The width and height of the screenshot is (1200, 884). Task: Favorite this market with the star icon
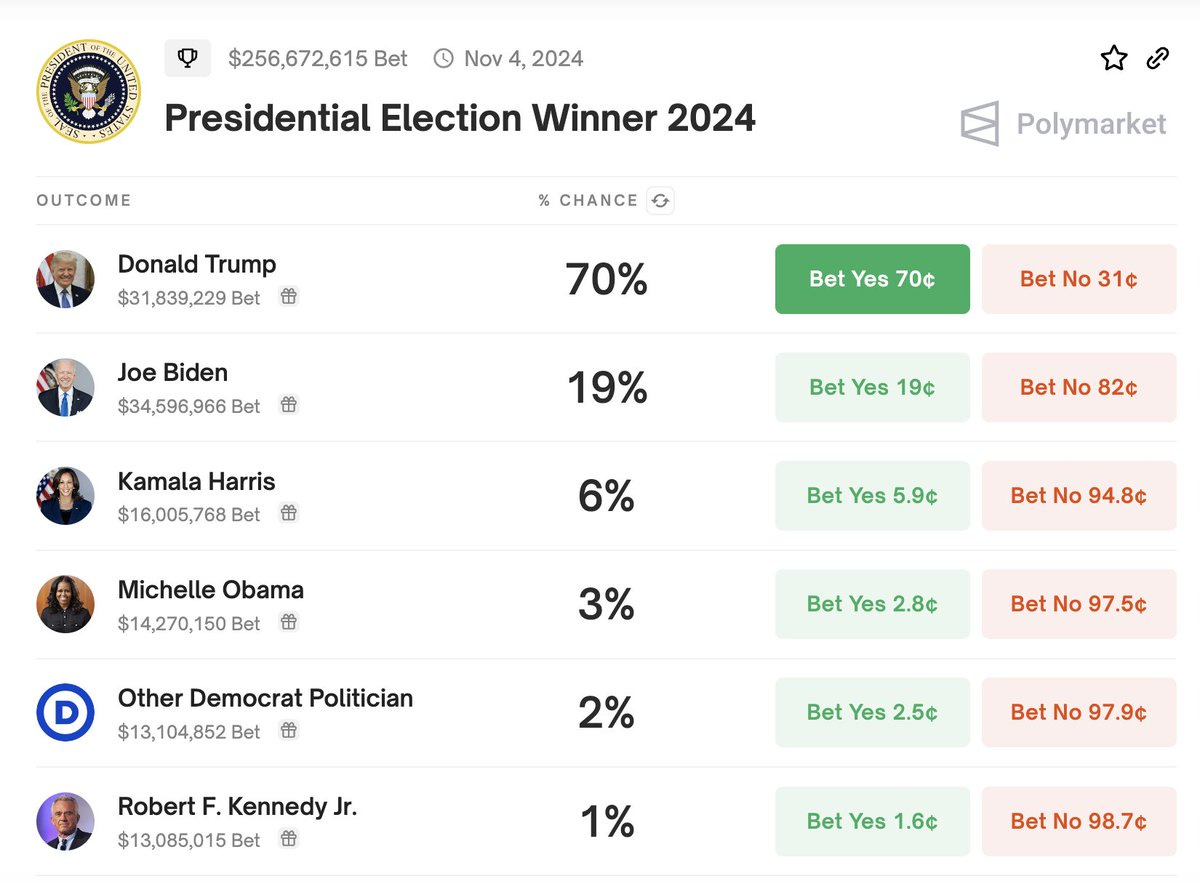(1113, 58)
